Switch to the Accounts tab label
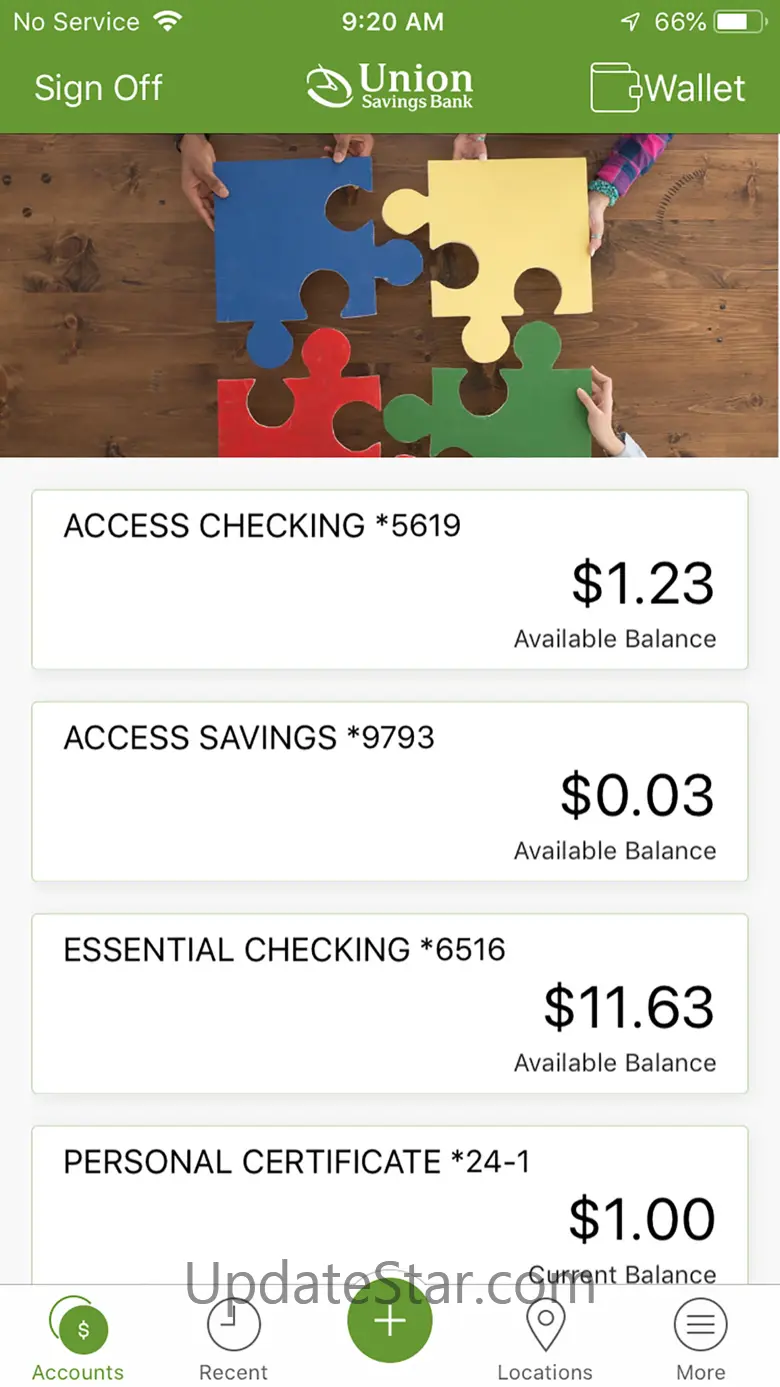 pos(78,1372)
